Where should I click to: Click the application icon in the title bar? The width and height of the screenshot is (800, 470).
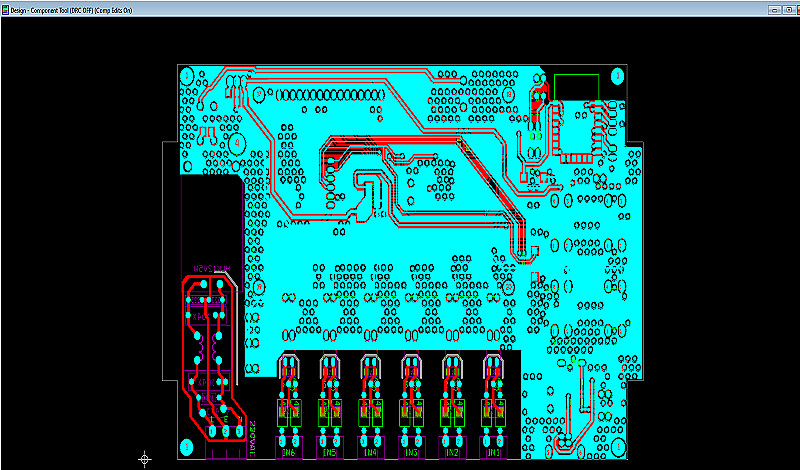[5, 10]
